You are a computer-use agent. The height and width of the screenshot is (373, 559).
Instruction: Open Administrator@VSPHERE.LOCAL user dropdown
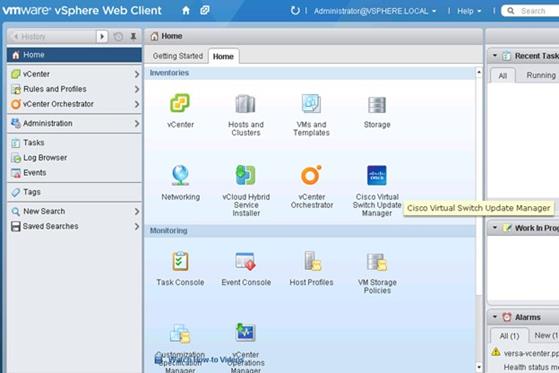click(375, 11)
